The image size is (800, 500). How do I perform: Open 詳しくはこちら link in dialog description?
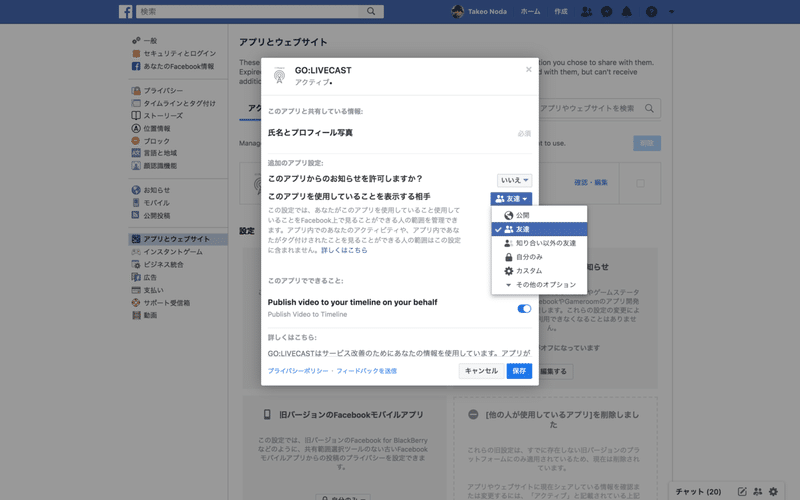click(x=344, y=250)
